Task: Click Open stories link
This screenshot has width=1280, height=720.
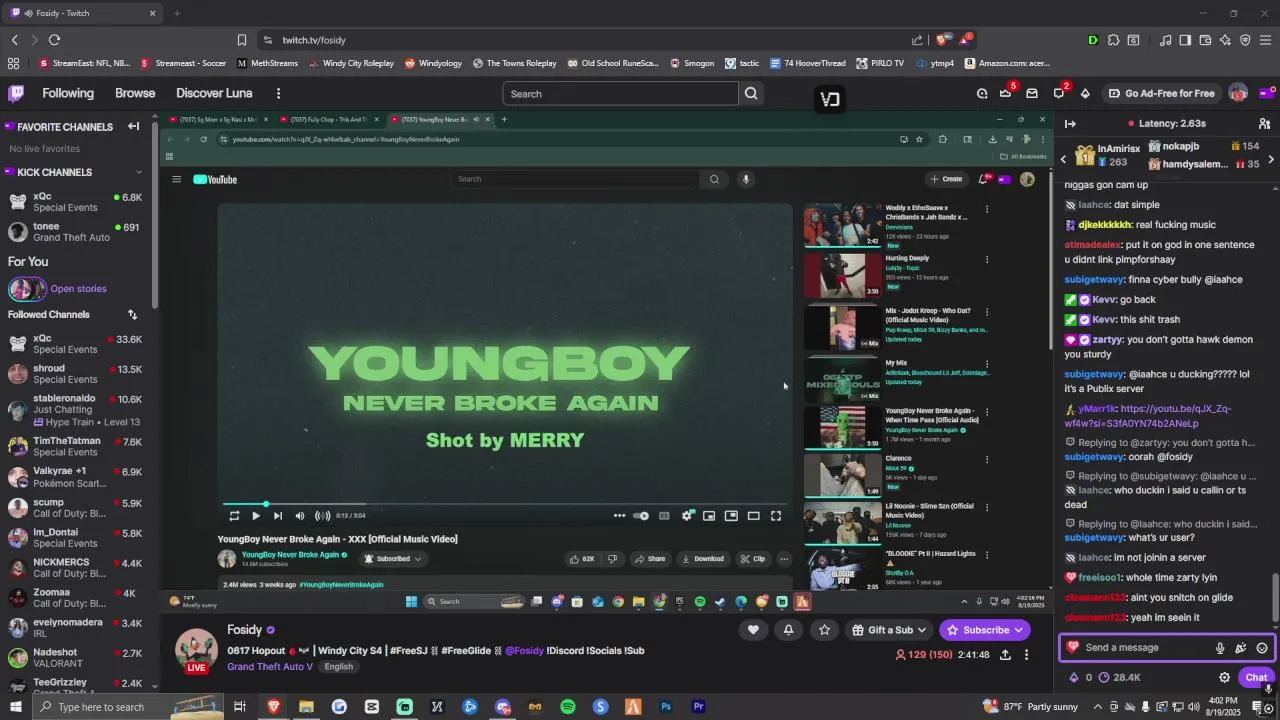Action: click(78, 289)
